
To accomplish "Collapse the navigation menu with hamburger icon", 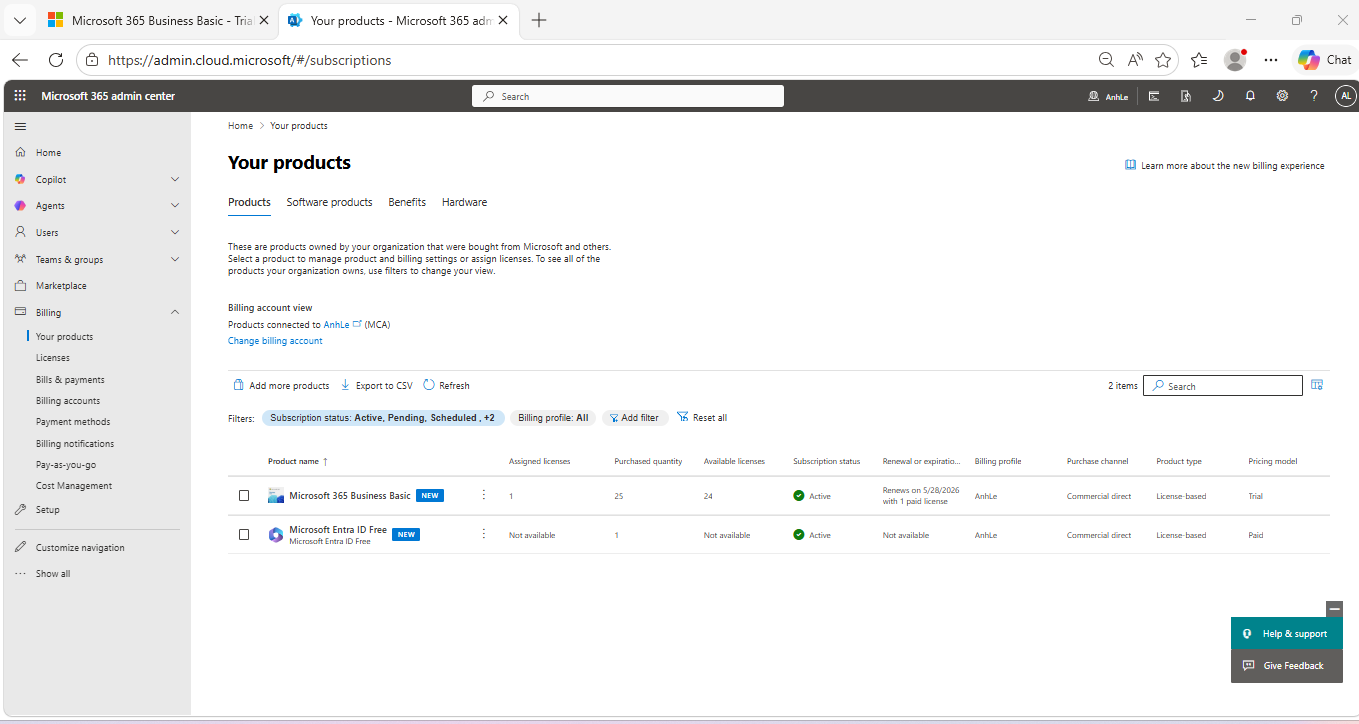I will click(x=20, y=126).
